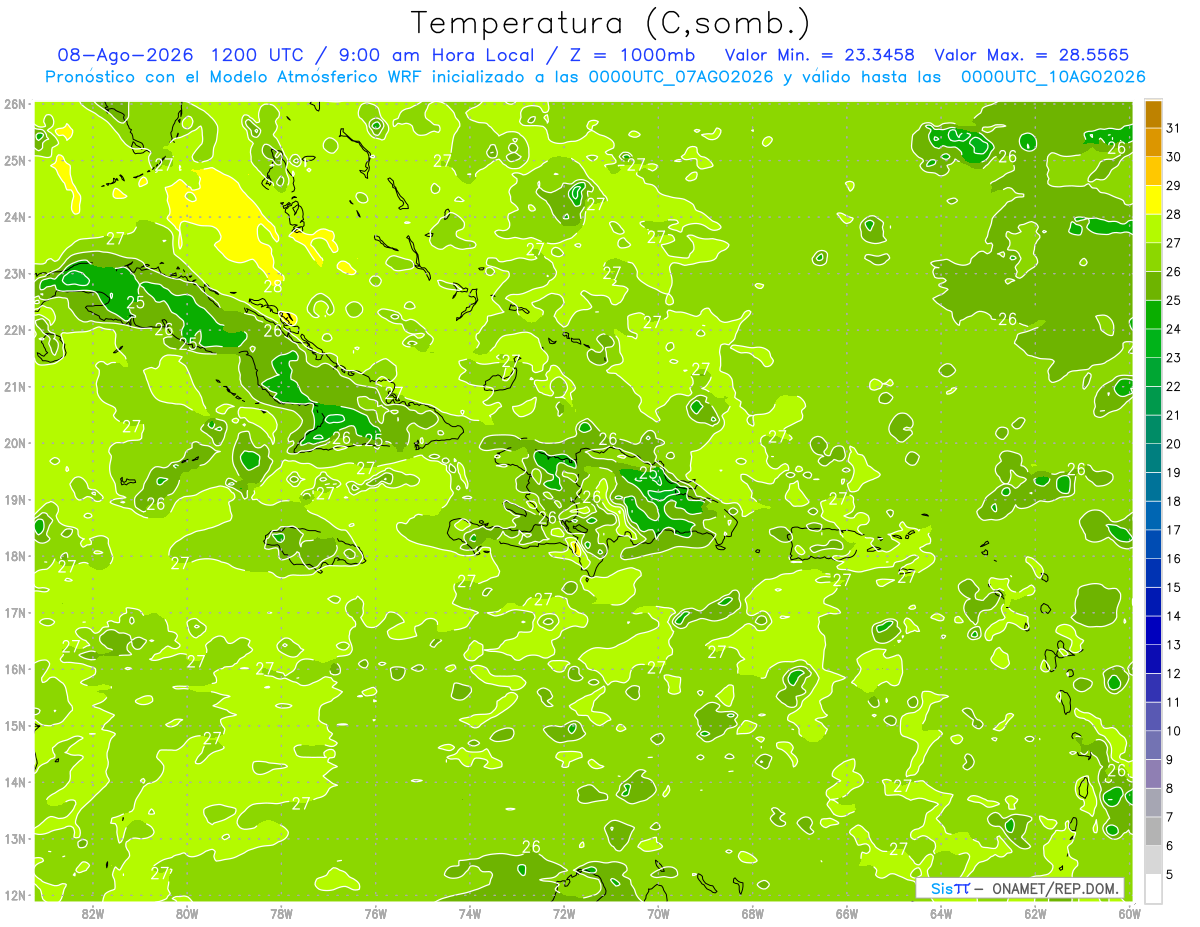Click the '82W' longitude axis label

92,913
